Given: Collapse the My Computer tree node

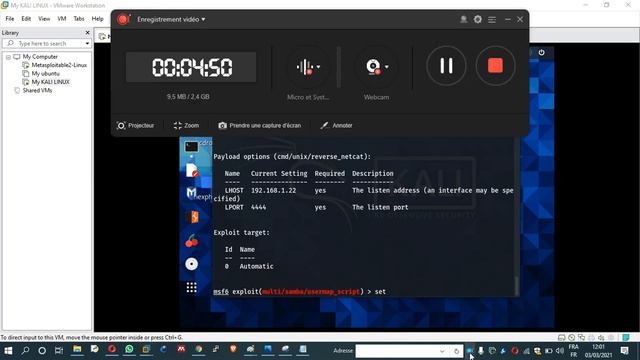Looking at the screenshot, I should click(x=8, y=57).
